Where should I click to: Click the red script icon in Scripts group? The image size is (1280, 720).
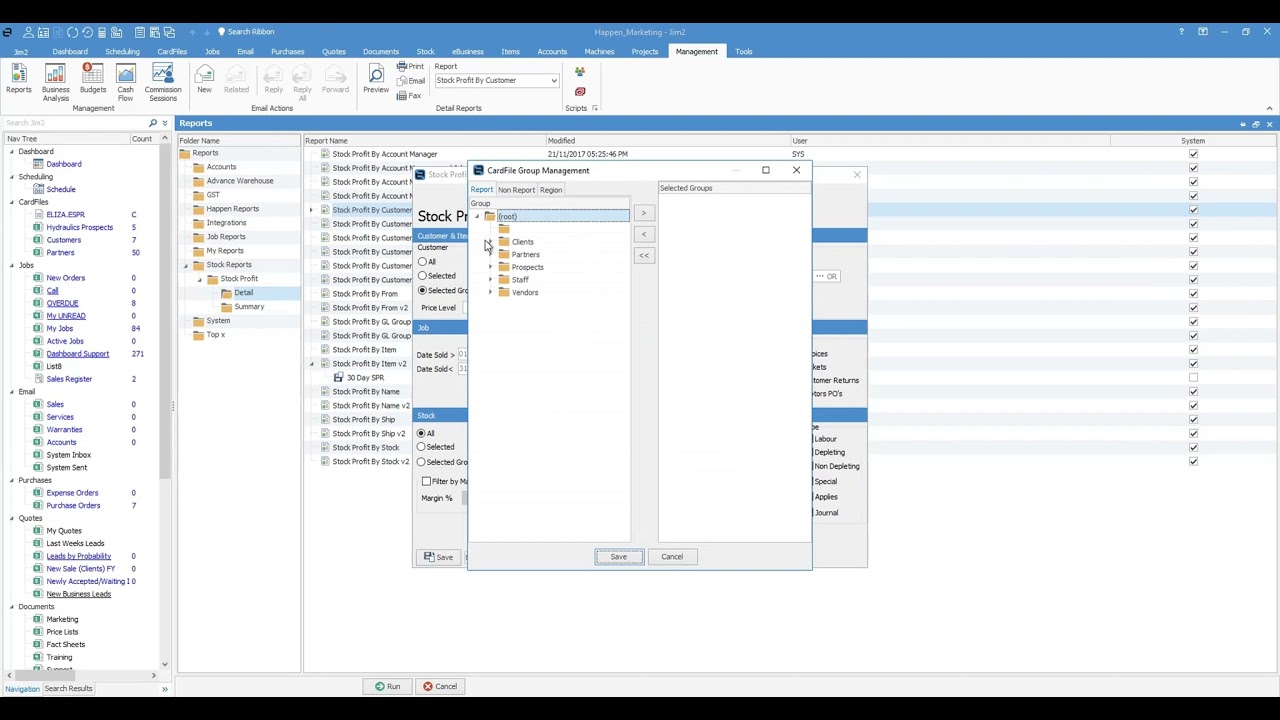580,92
